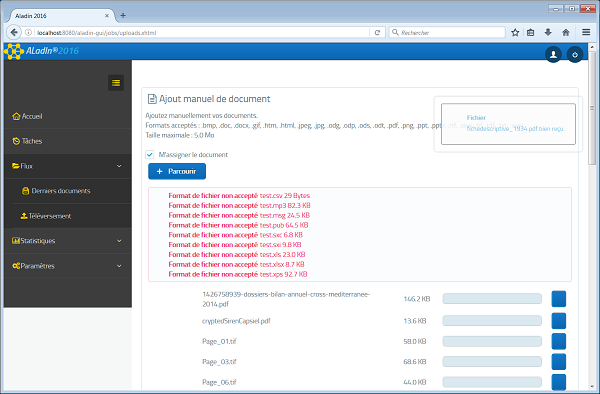Viewport: 600px width, 394px height.
Task: Select the Aladin 2016 browser tab
Action: tap(61, 16)
